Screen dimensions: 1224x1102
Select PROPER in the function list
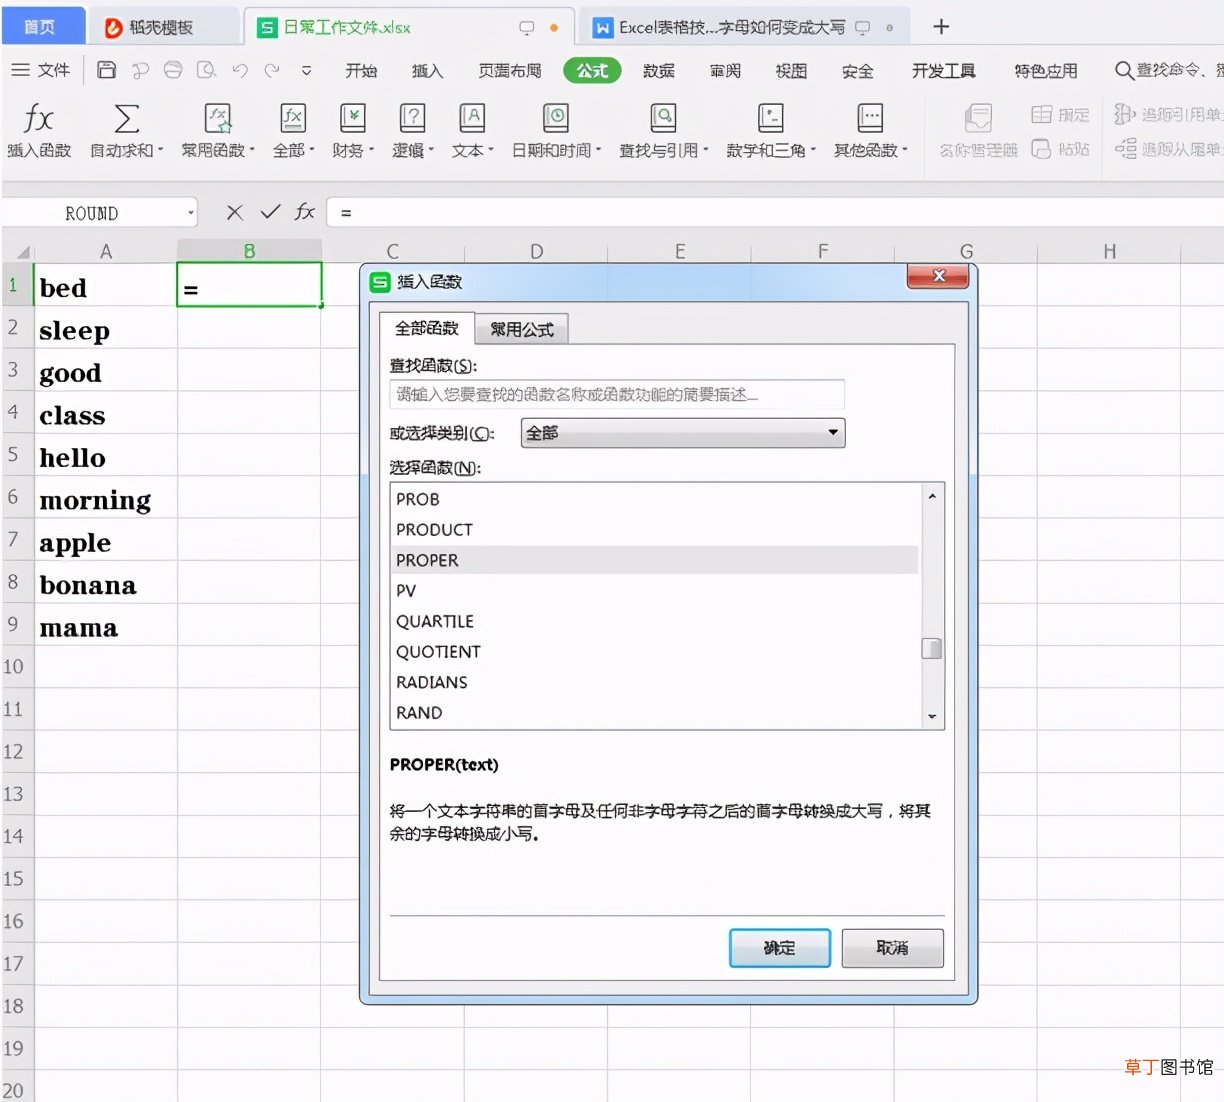pos(655,560)
